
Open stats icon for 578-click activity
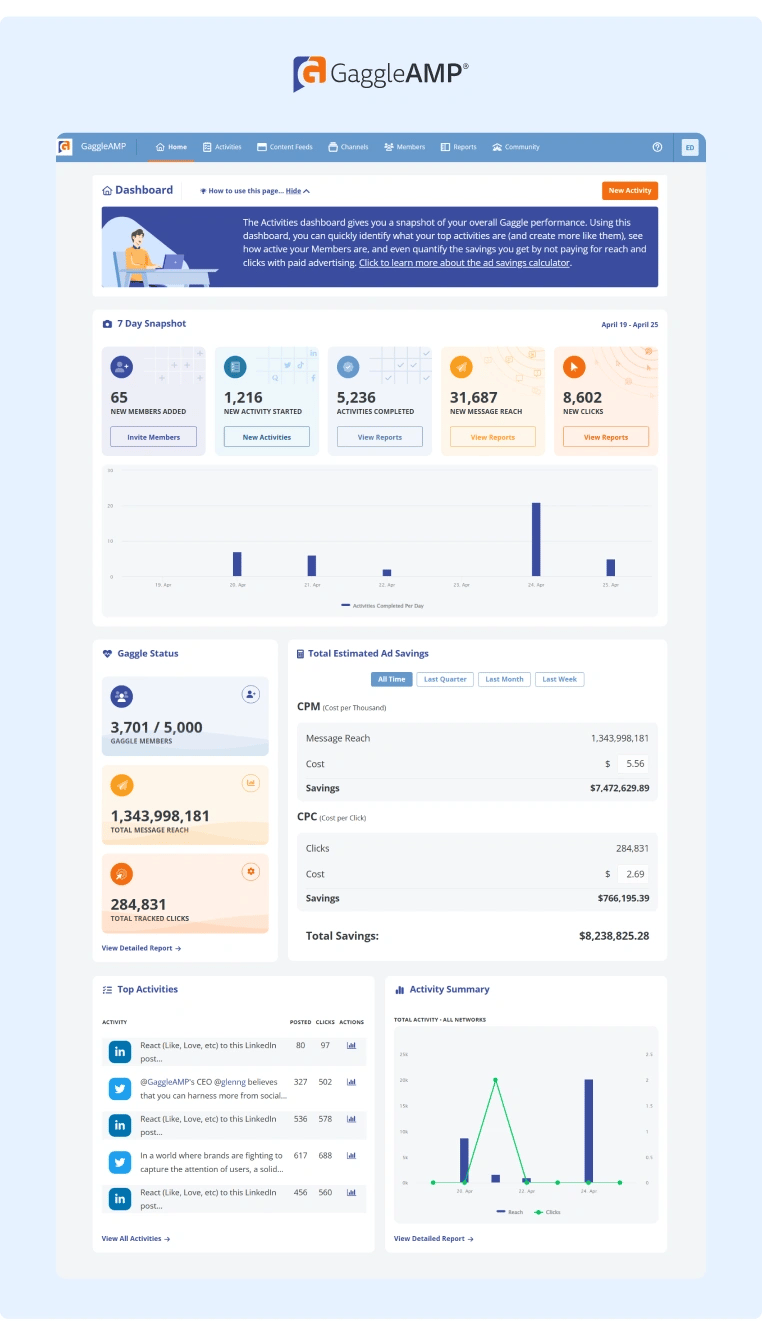[351, 1119]
